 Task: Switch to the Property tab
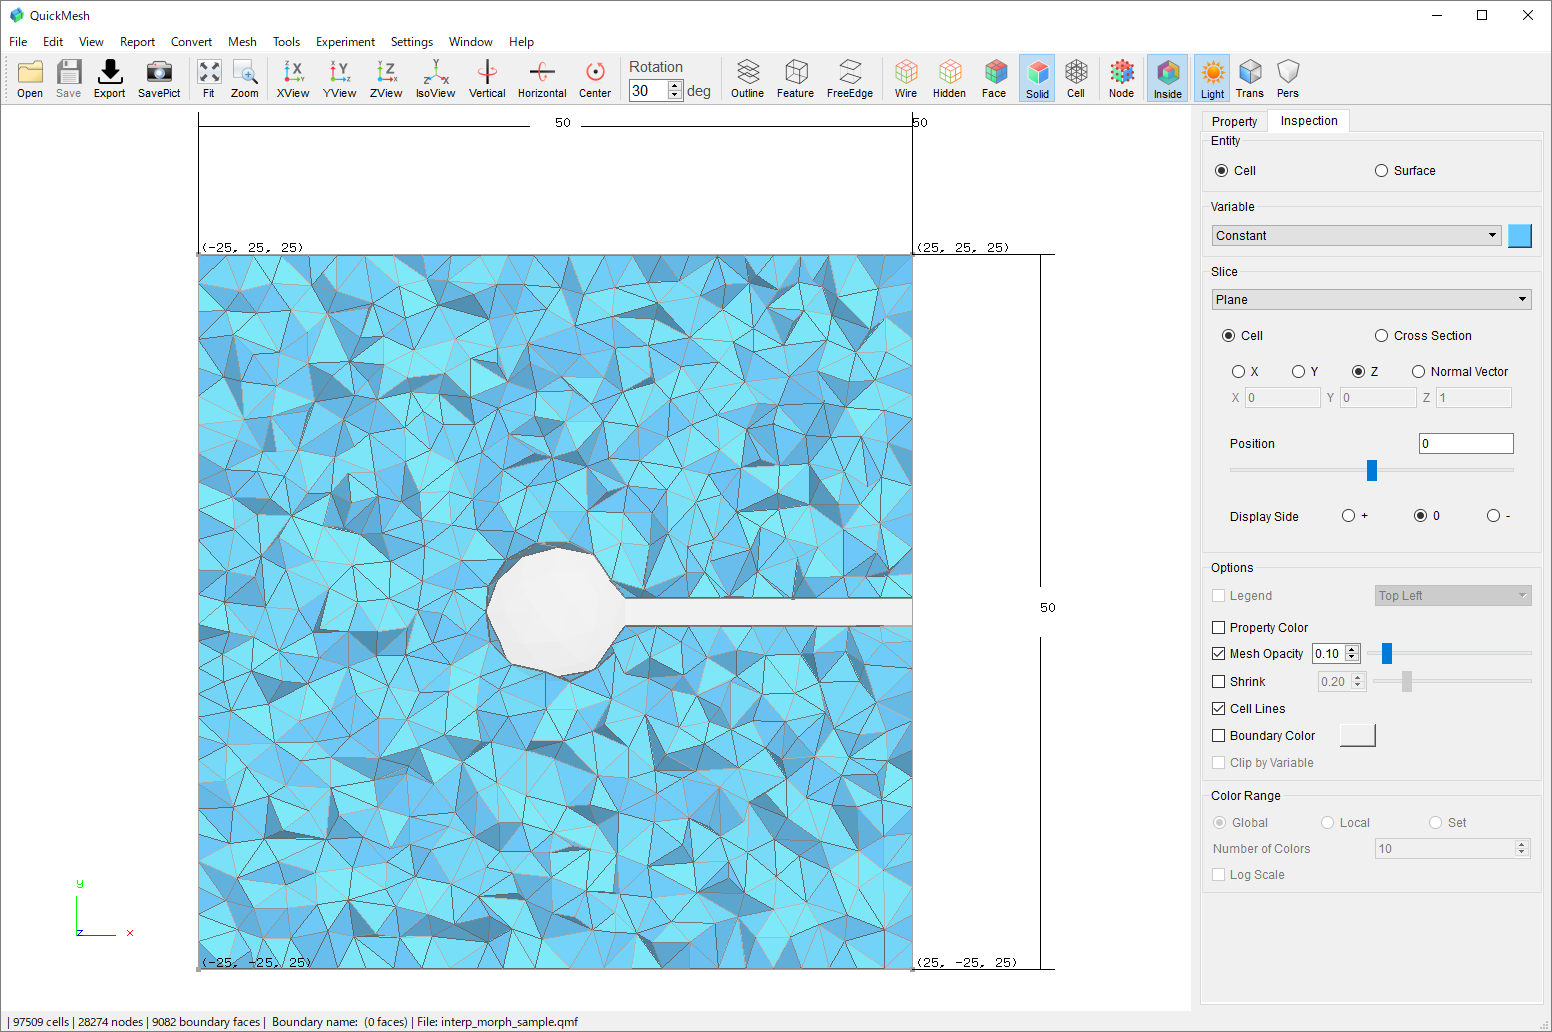click(x=1234, y=120)
